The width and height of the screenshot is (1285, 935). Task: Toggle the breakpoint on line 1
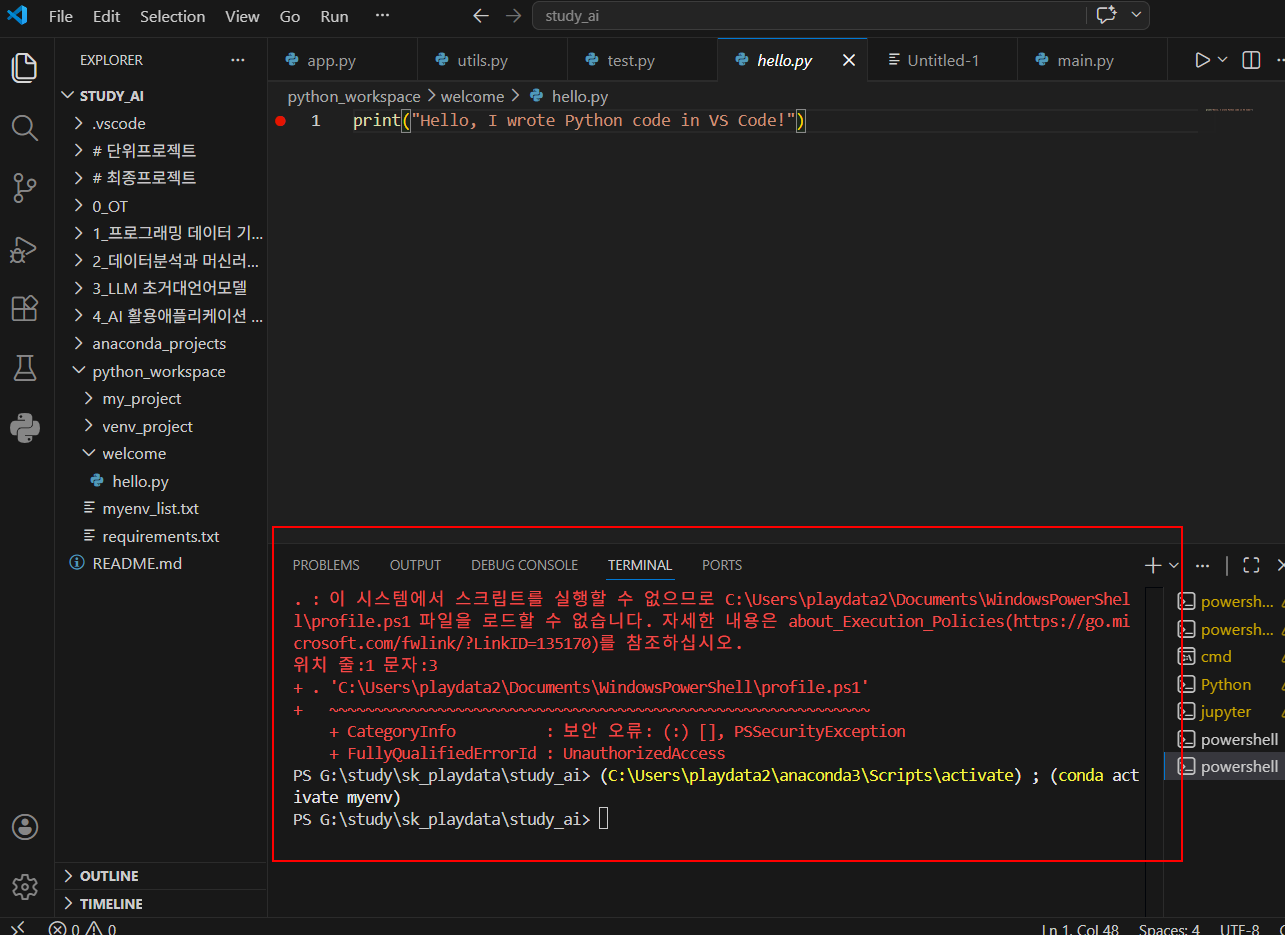point(280,121)
